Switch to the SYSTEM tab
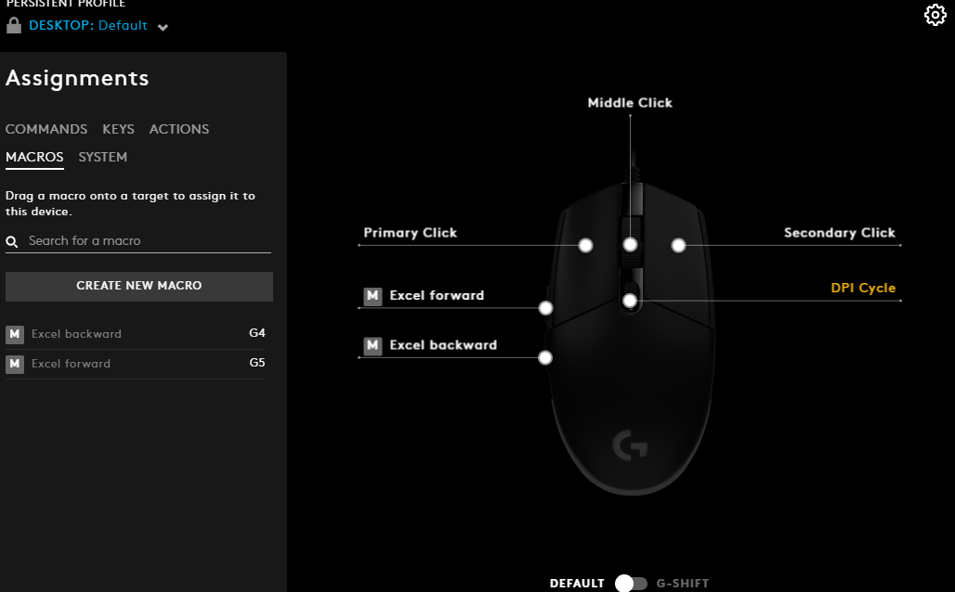This screenshot has height=592, width=955. [103, 157]
